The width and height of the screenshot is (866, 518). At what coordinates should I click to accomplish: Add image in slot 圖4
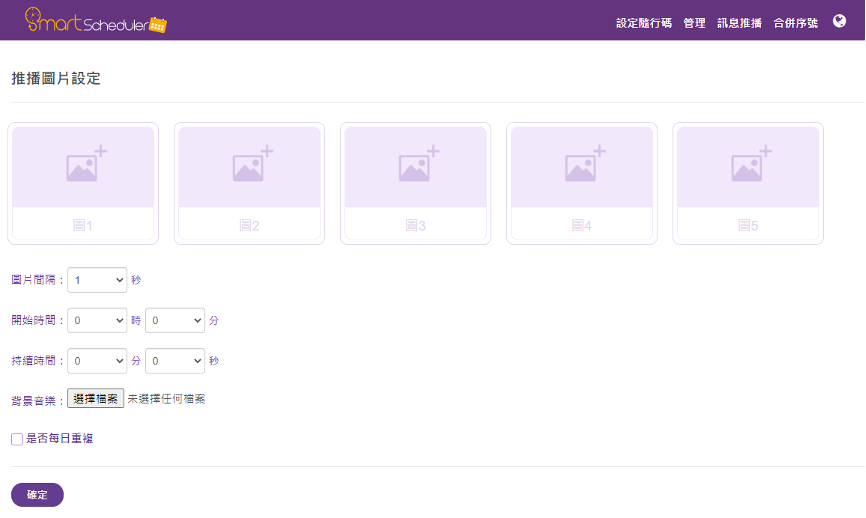(x=582, y=167)
